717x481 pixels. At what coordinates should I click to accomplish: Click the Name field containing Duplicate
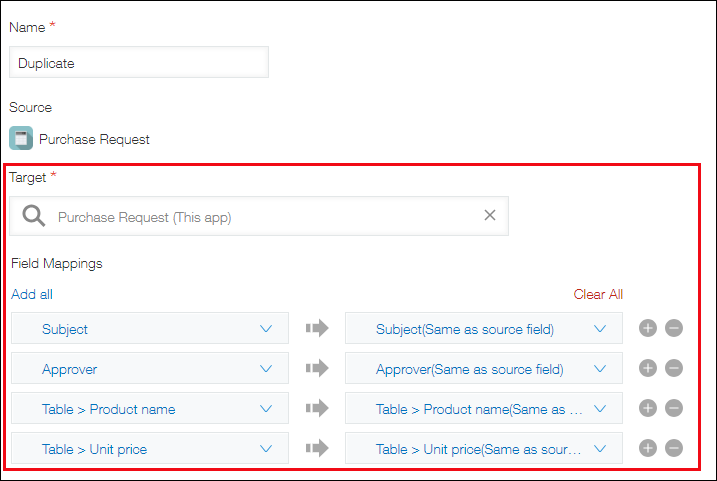coord(139,62)
